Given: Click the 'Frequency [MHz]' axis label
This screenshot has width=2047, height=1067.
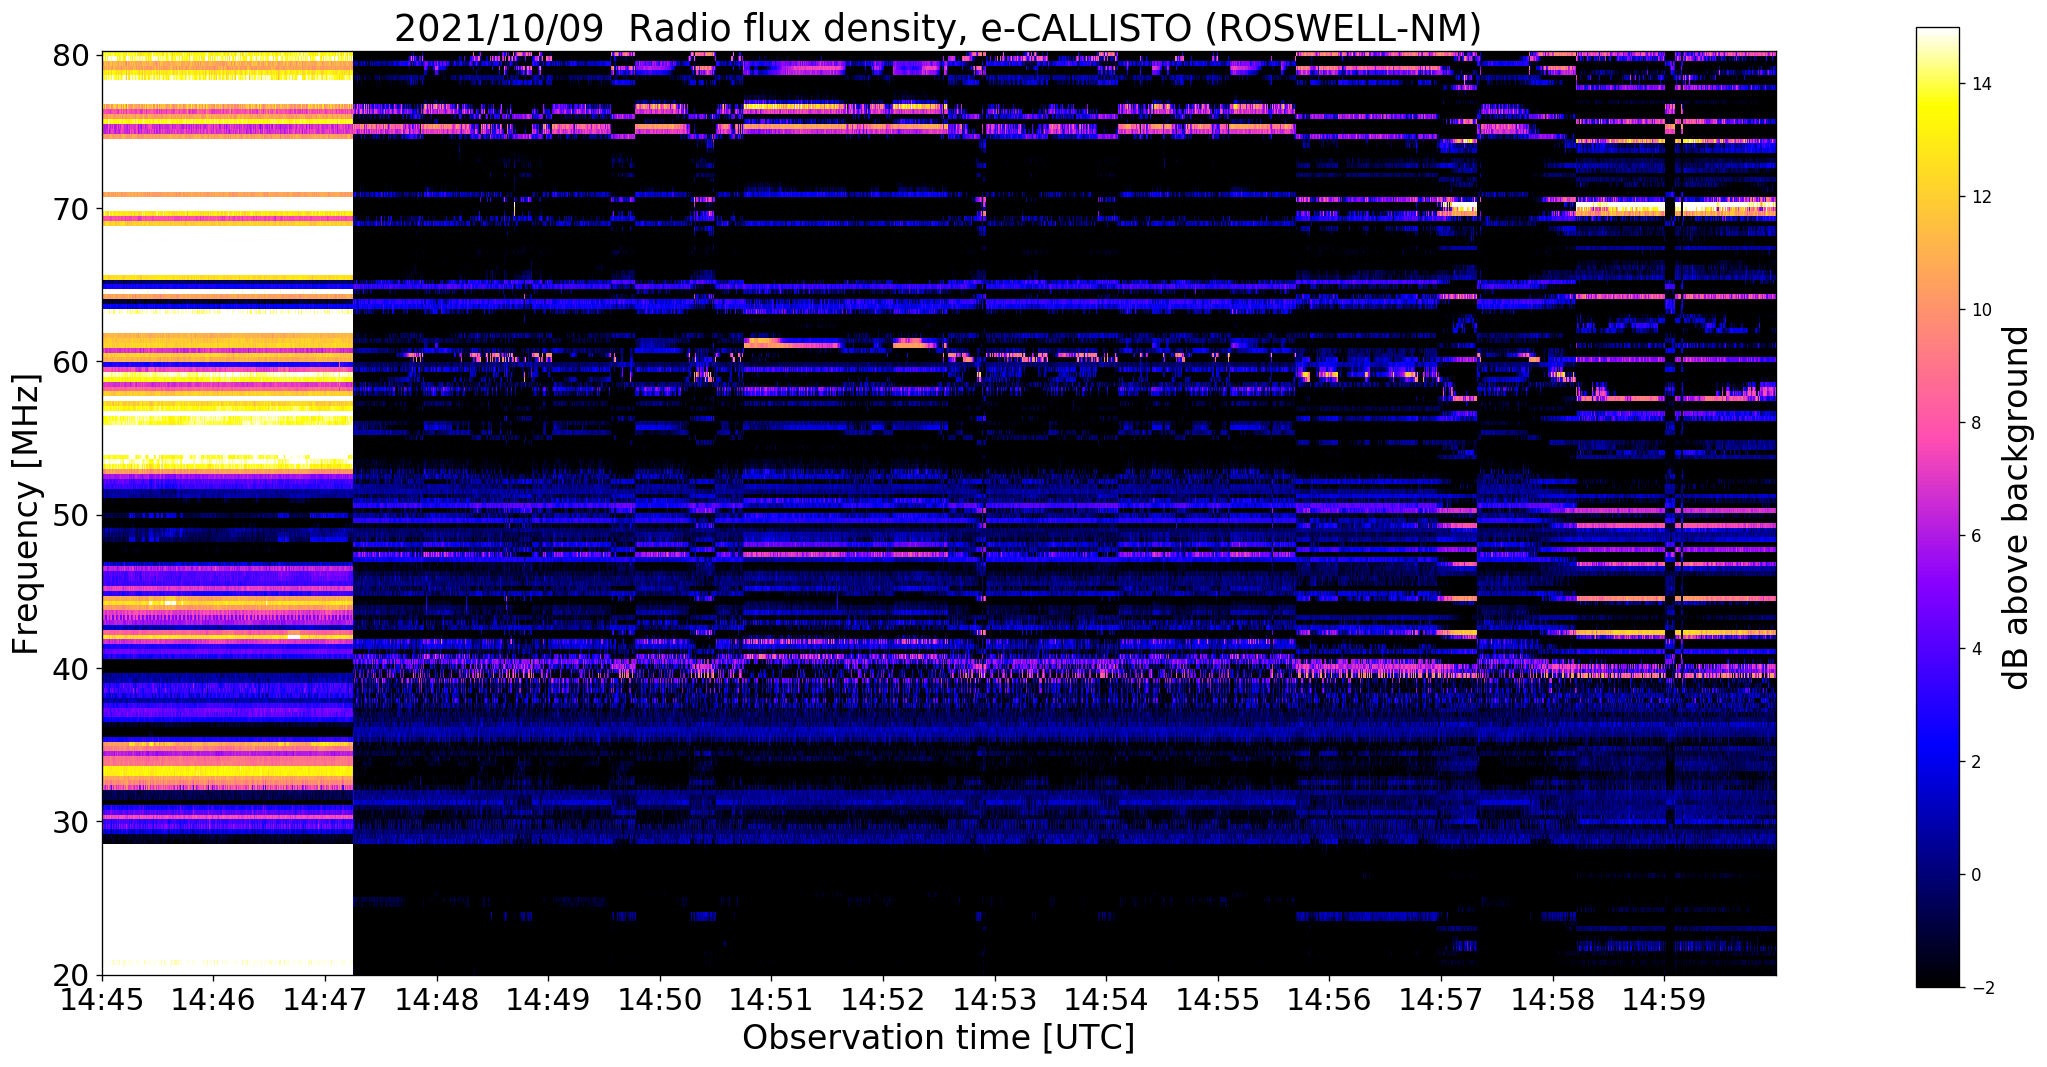Looking at the screenshot, I should pyautogui.click(x=26, y=514).
